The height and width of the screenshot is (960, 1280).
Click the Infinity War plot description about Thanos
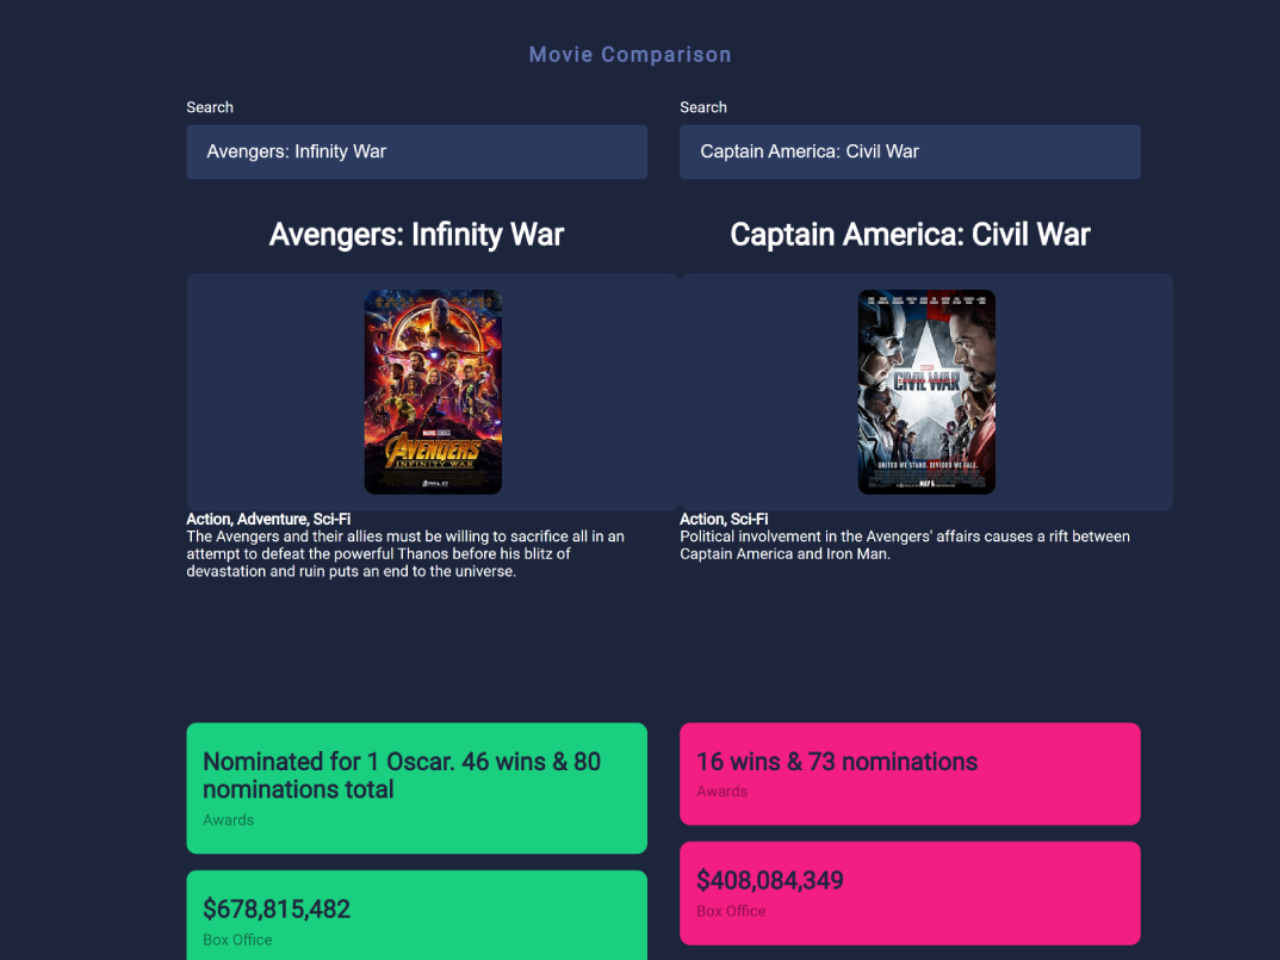(x=406, y=554)
